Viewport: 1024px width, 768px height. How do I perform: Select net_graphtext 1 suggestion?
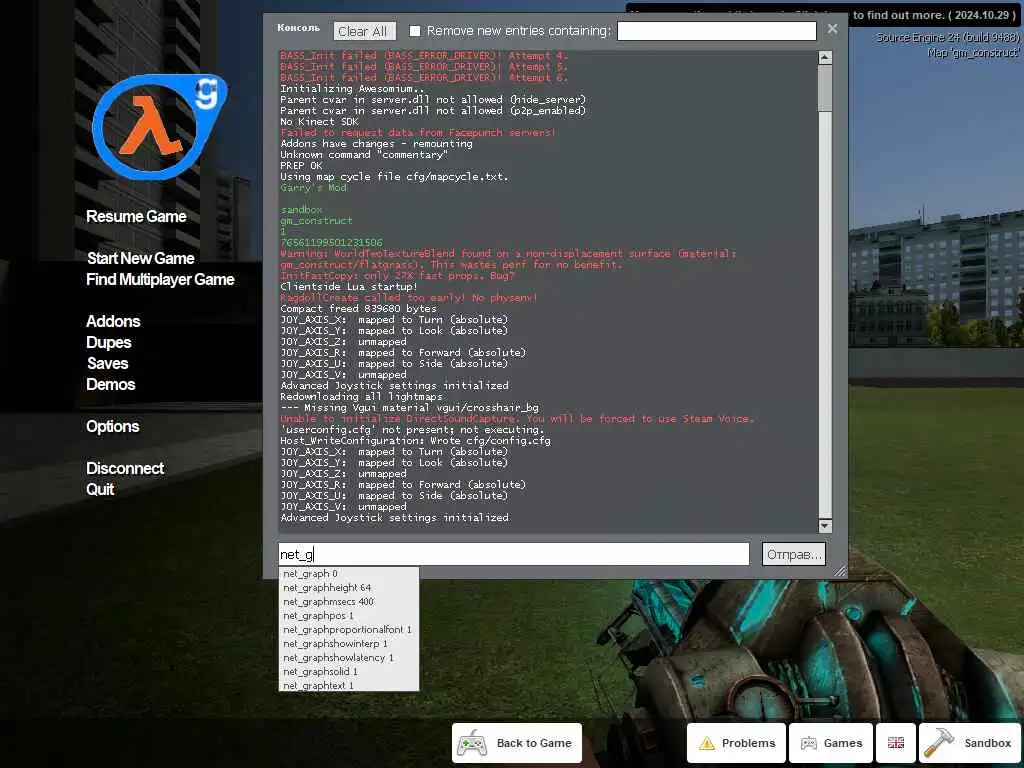349,685
